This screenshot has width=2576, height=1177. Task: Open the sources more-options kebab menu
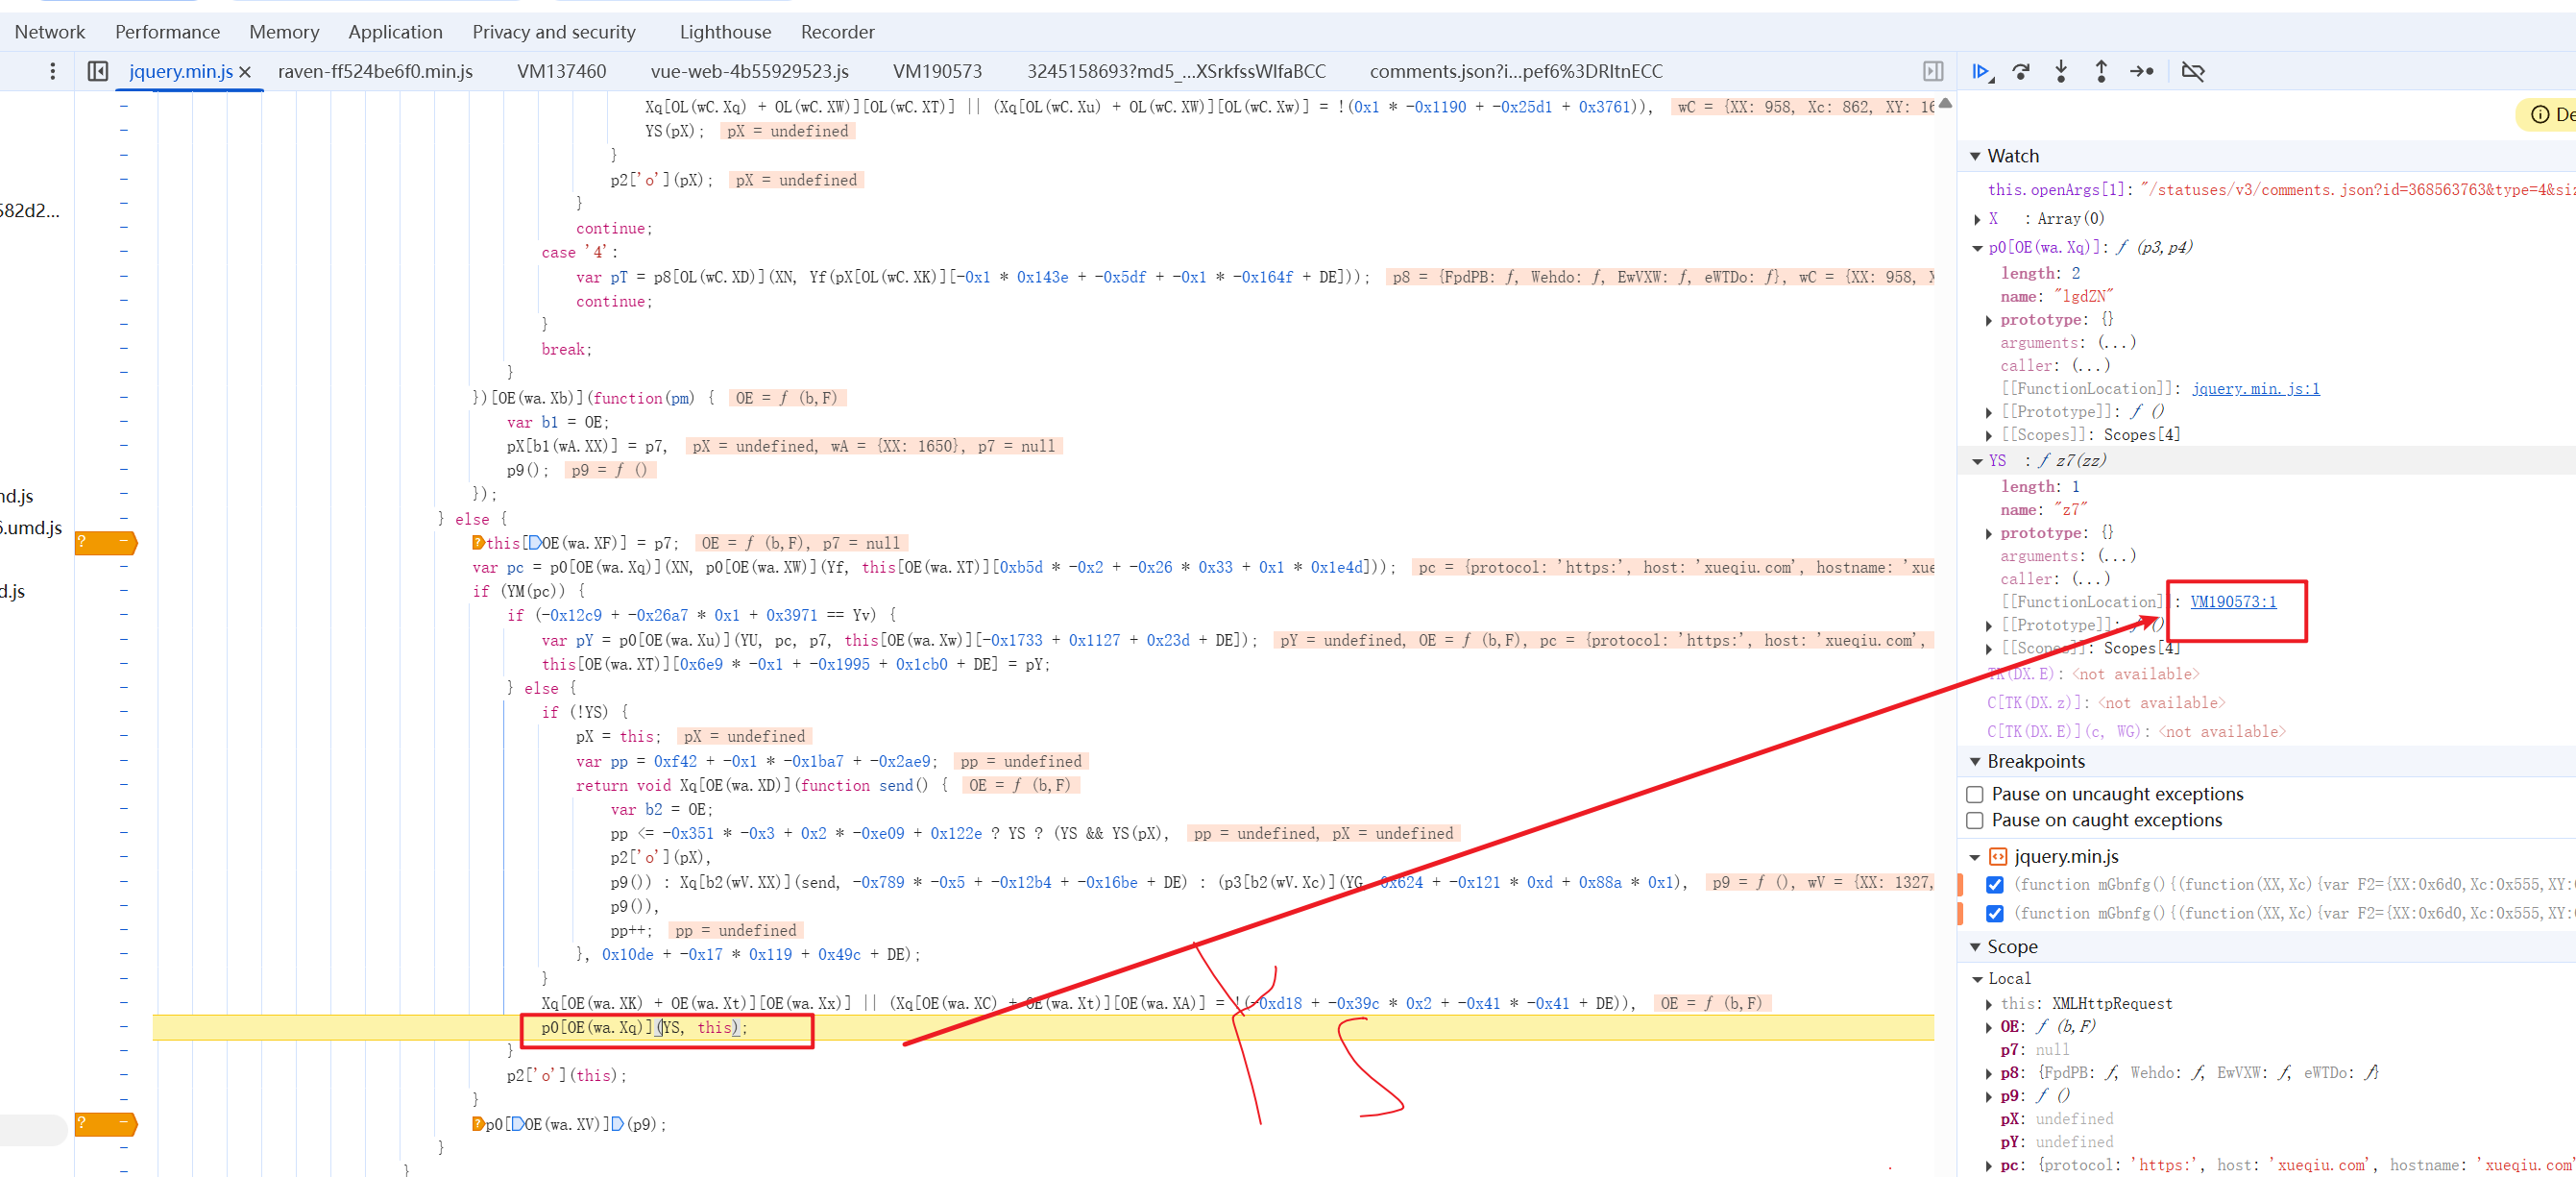53,71
